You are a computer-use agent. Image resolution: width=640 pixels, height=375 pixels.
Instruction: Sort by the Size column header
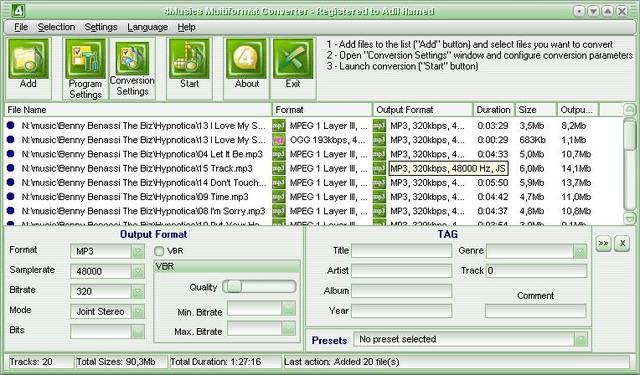click(x=536, y=110)
